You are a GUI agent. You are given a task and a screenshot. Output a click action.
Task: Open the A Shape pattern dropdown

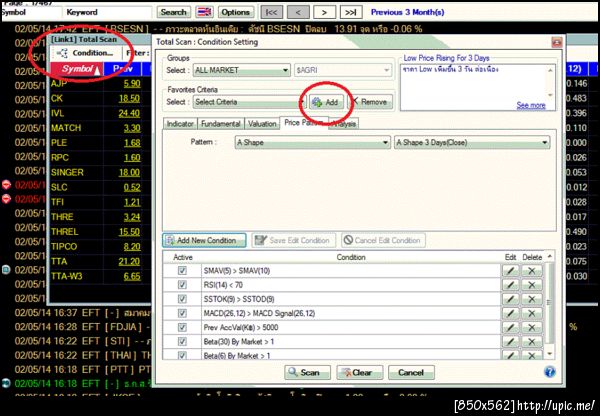[312, 142]
